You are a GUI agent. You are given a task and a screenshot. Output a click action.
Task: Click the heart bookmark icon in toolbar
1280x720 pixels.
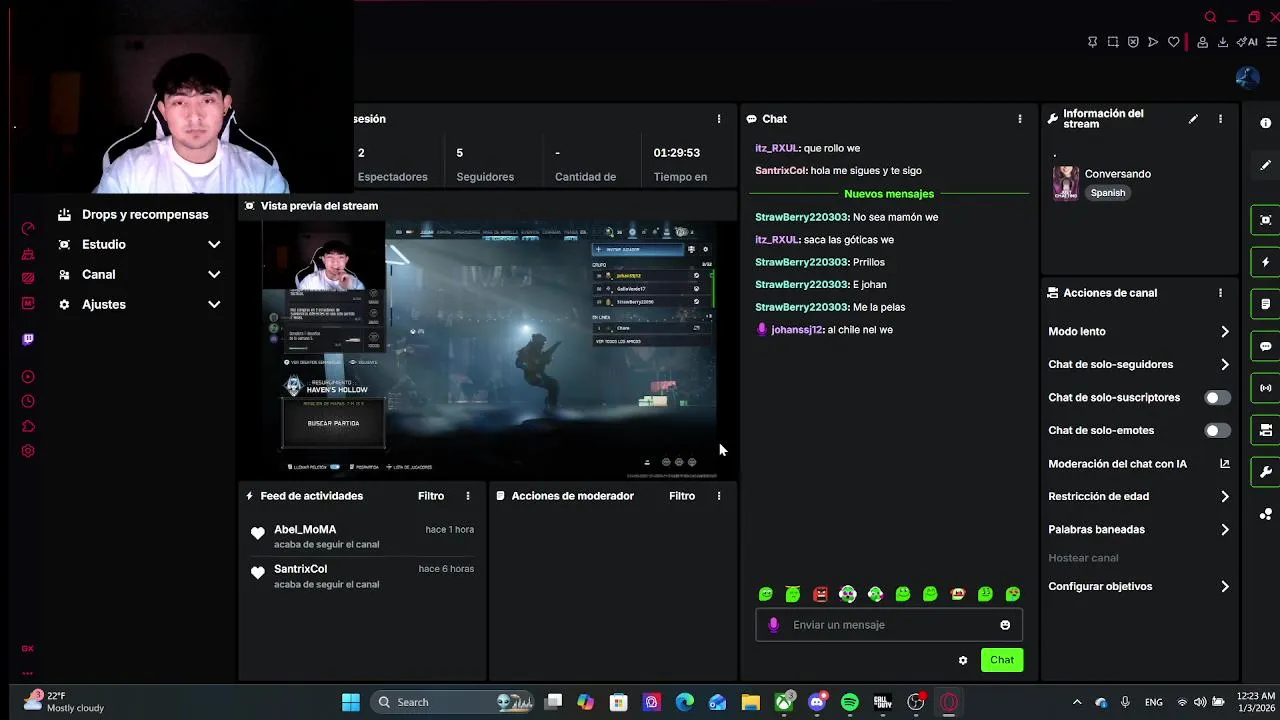(1174, 42)
